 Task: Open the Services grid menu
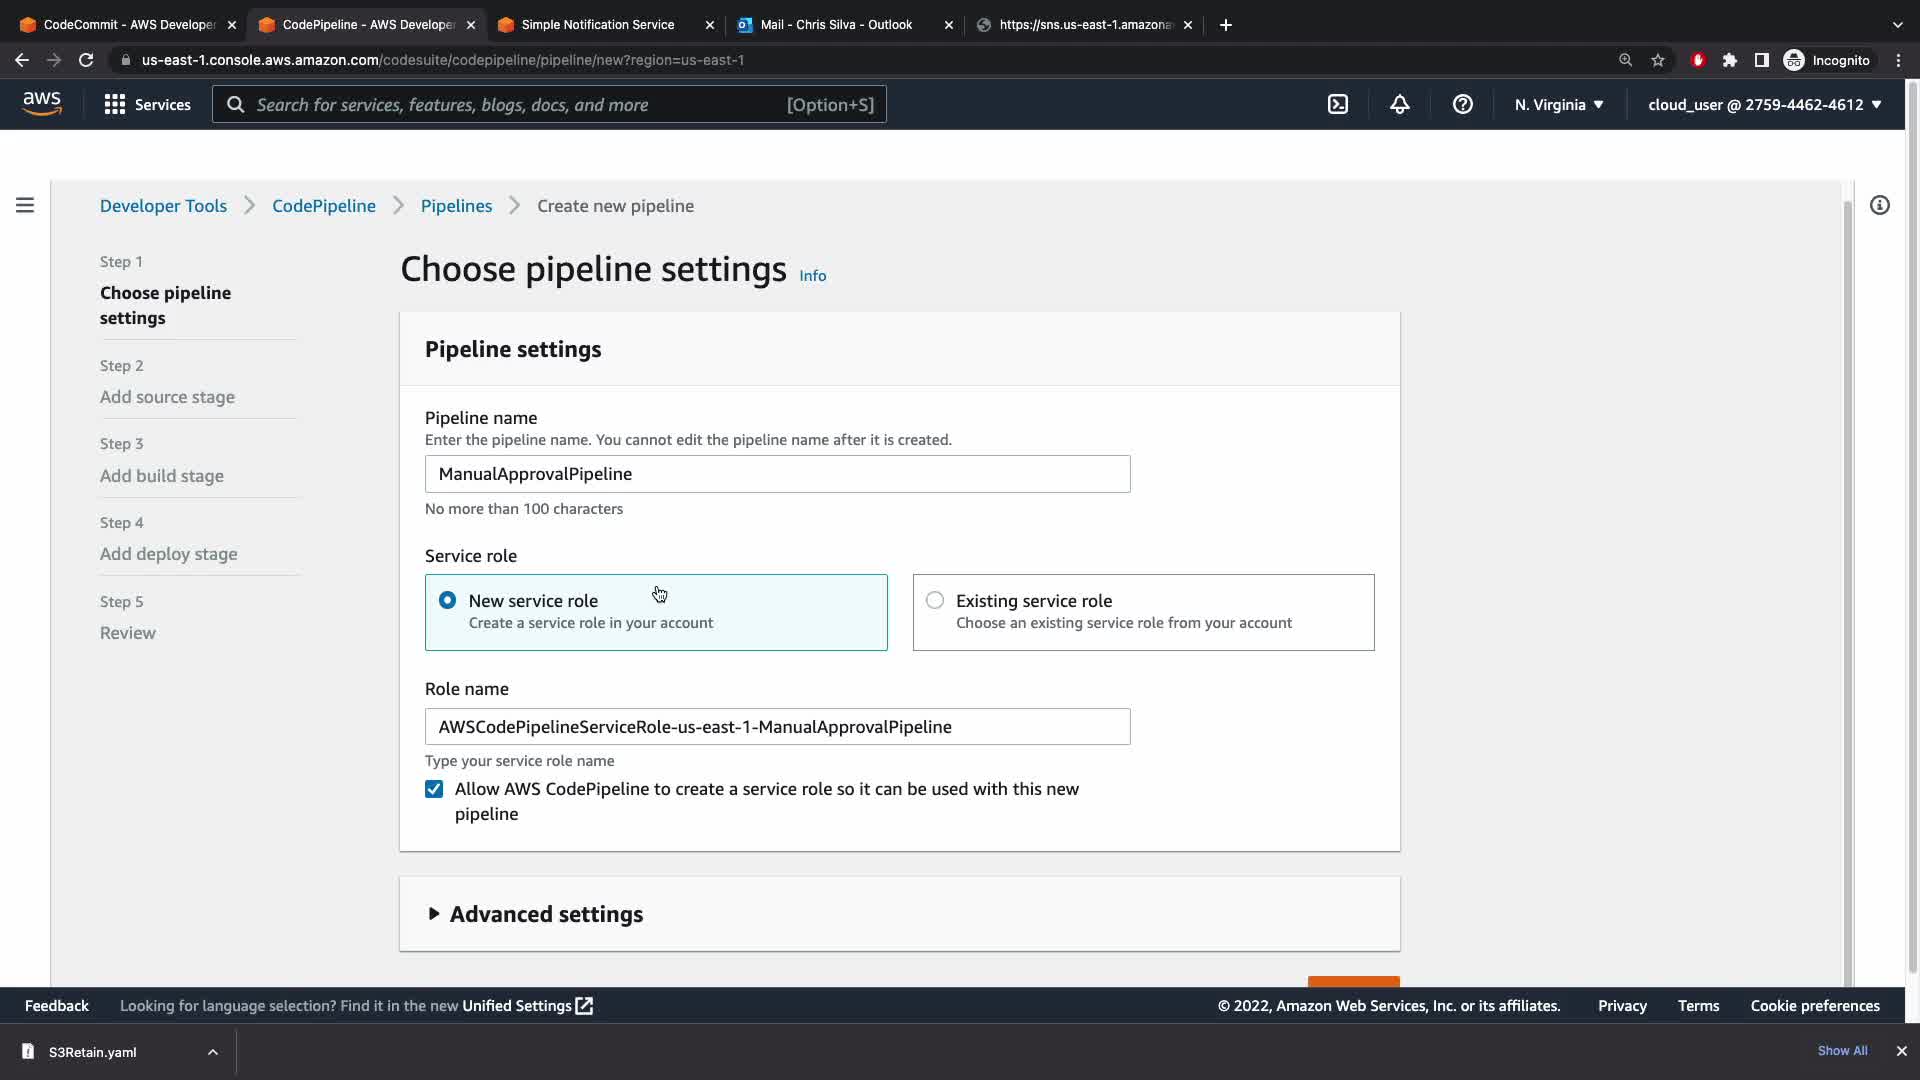[147, 104]
